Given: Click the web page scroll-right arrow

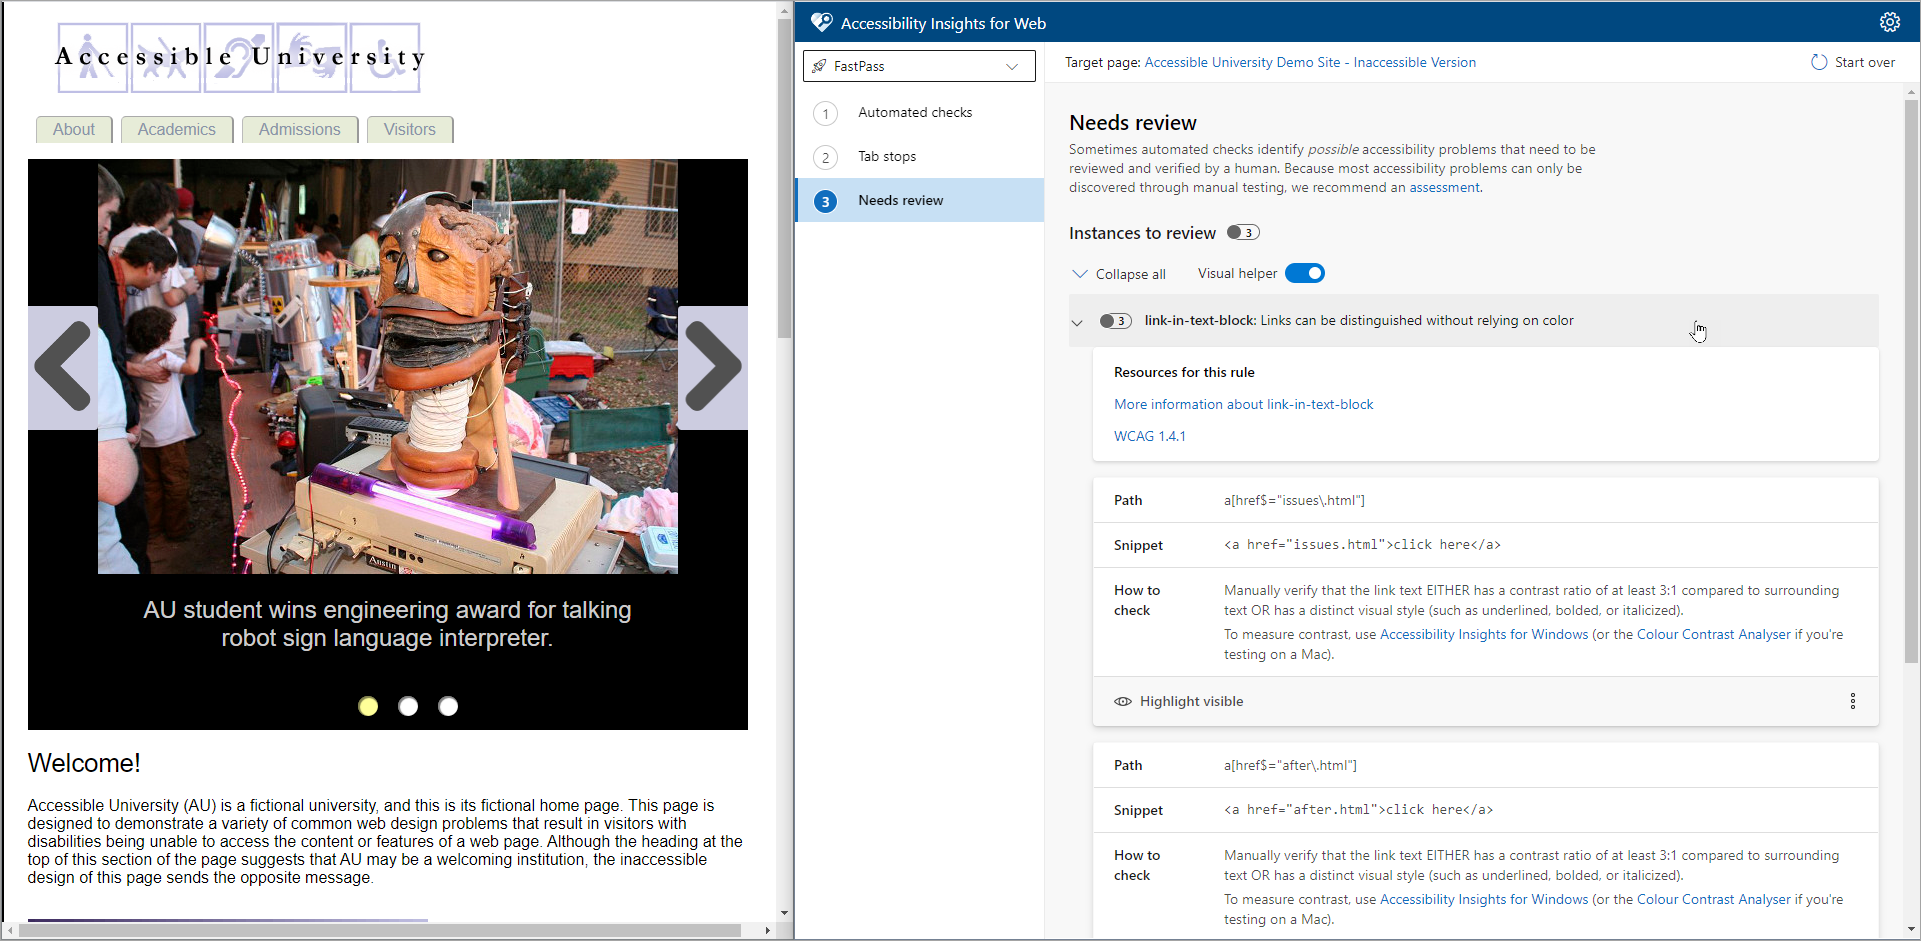Looking at the screenshot, I should point(767,930).
